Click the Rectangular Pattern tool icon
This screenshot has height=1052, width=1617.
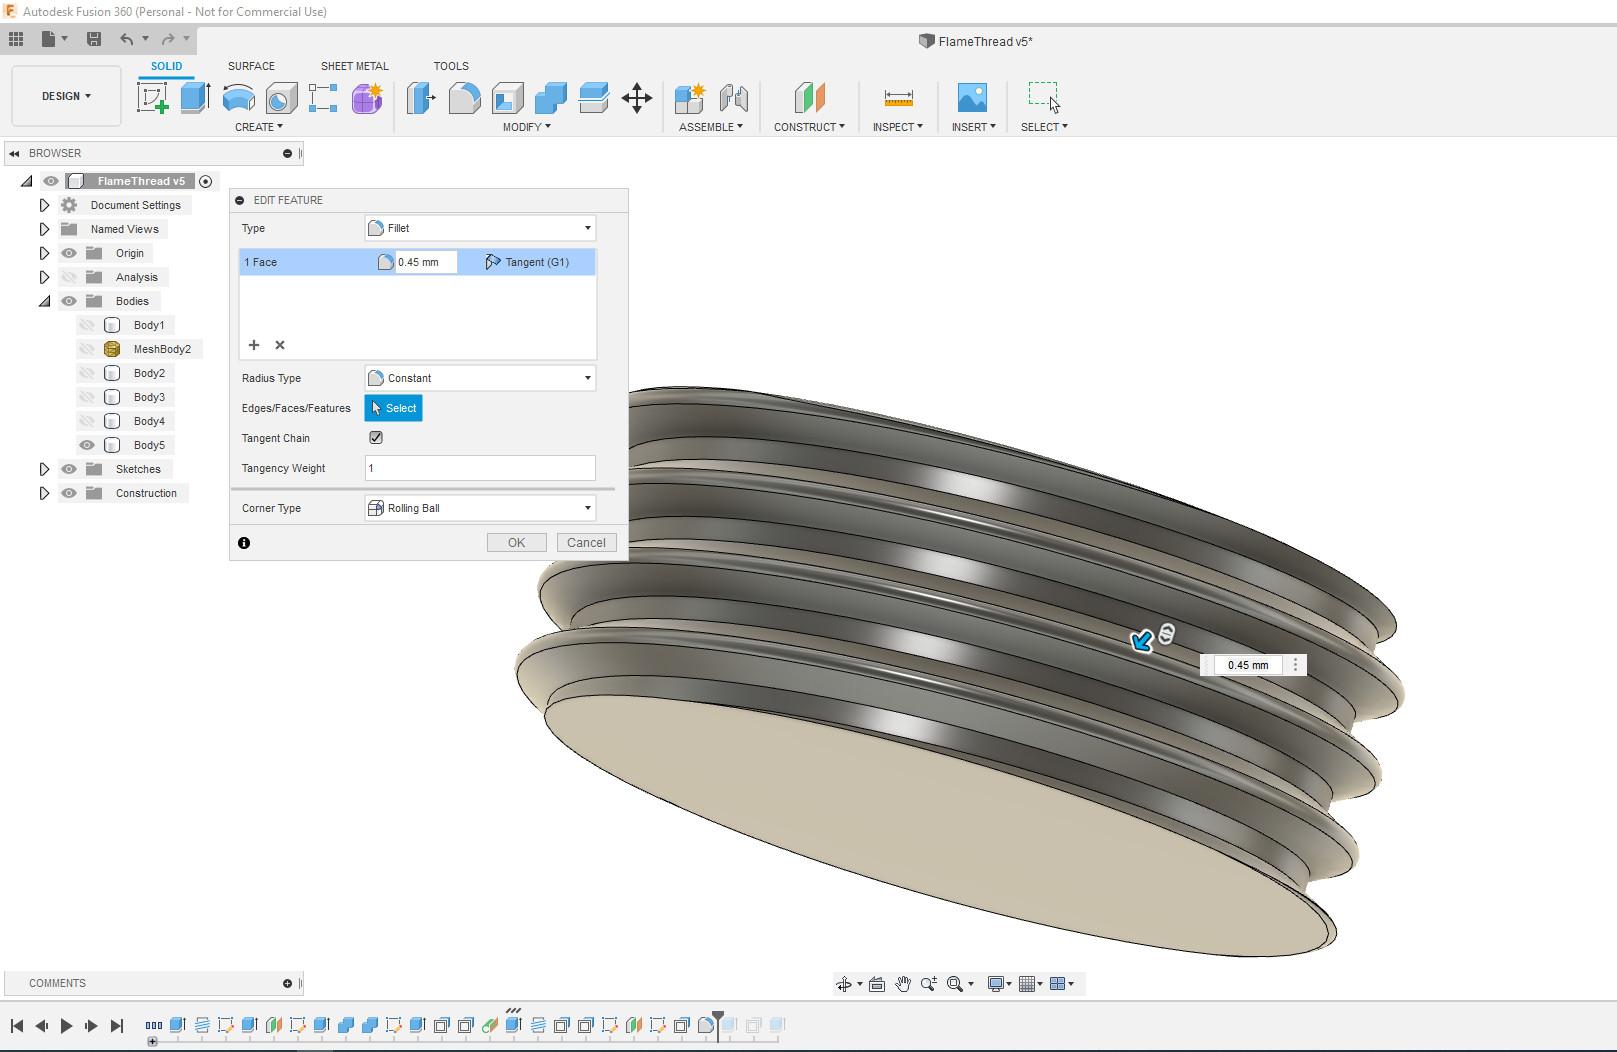[x=323, y=98]
